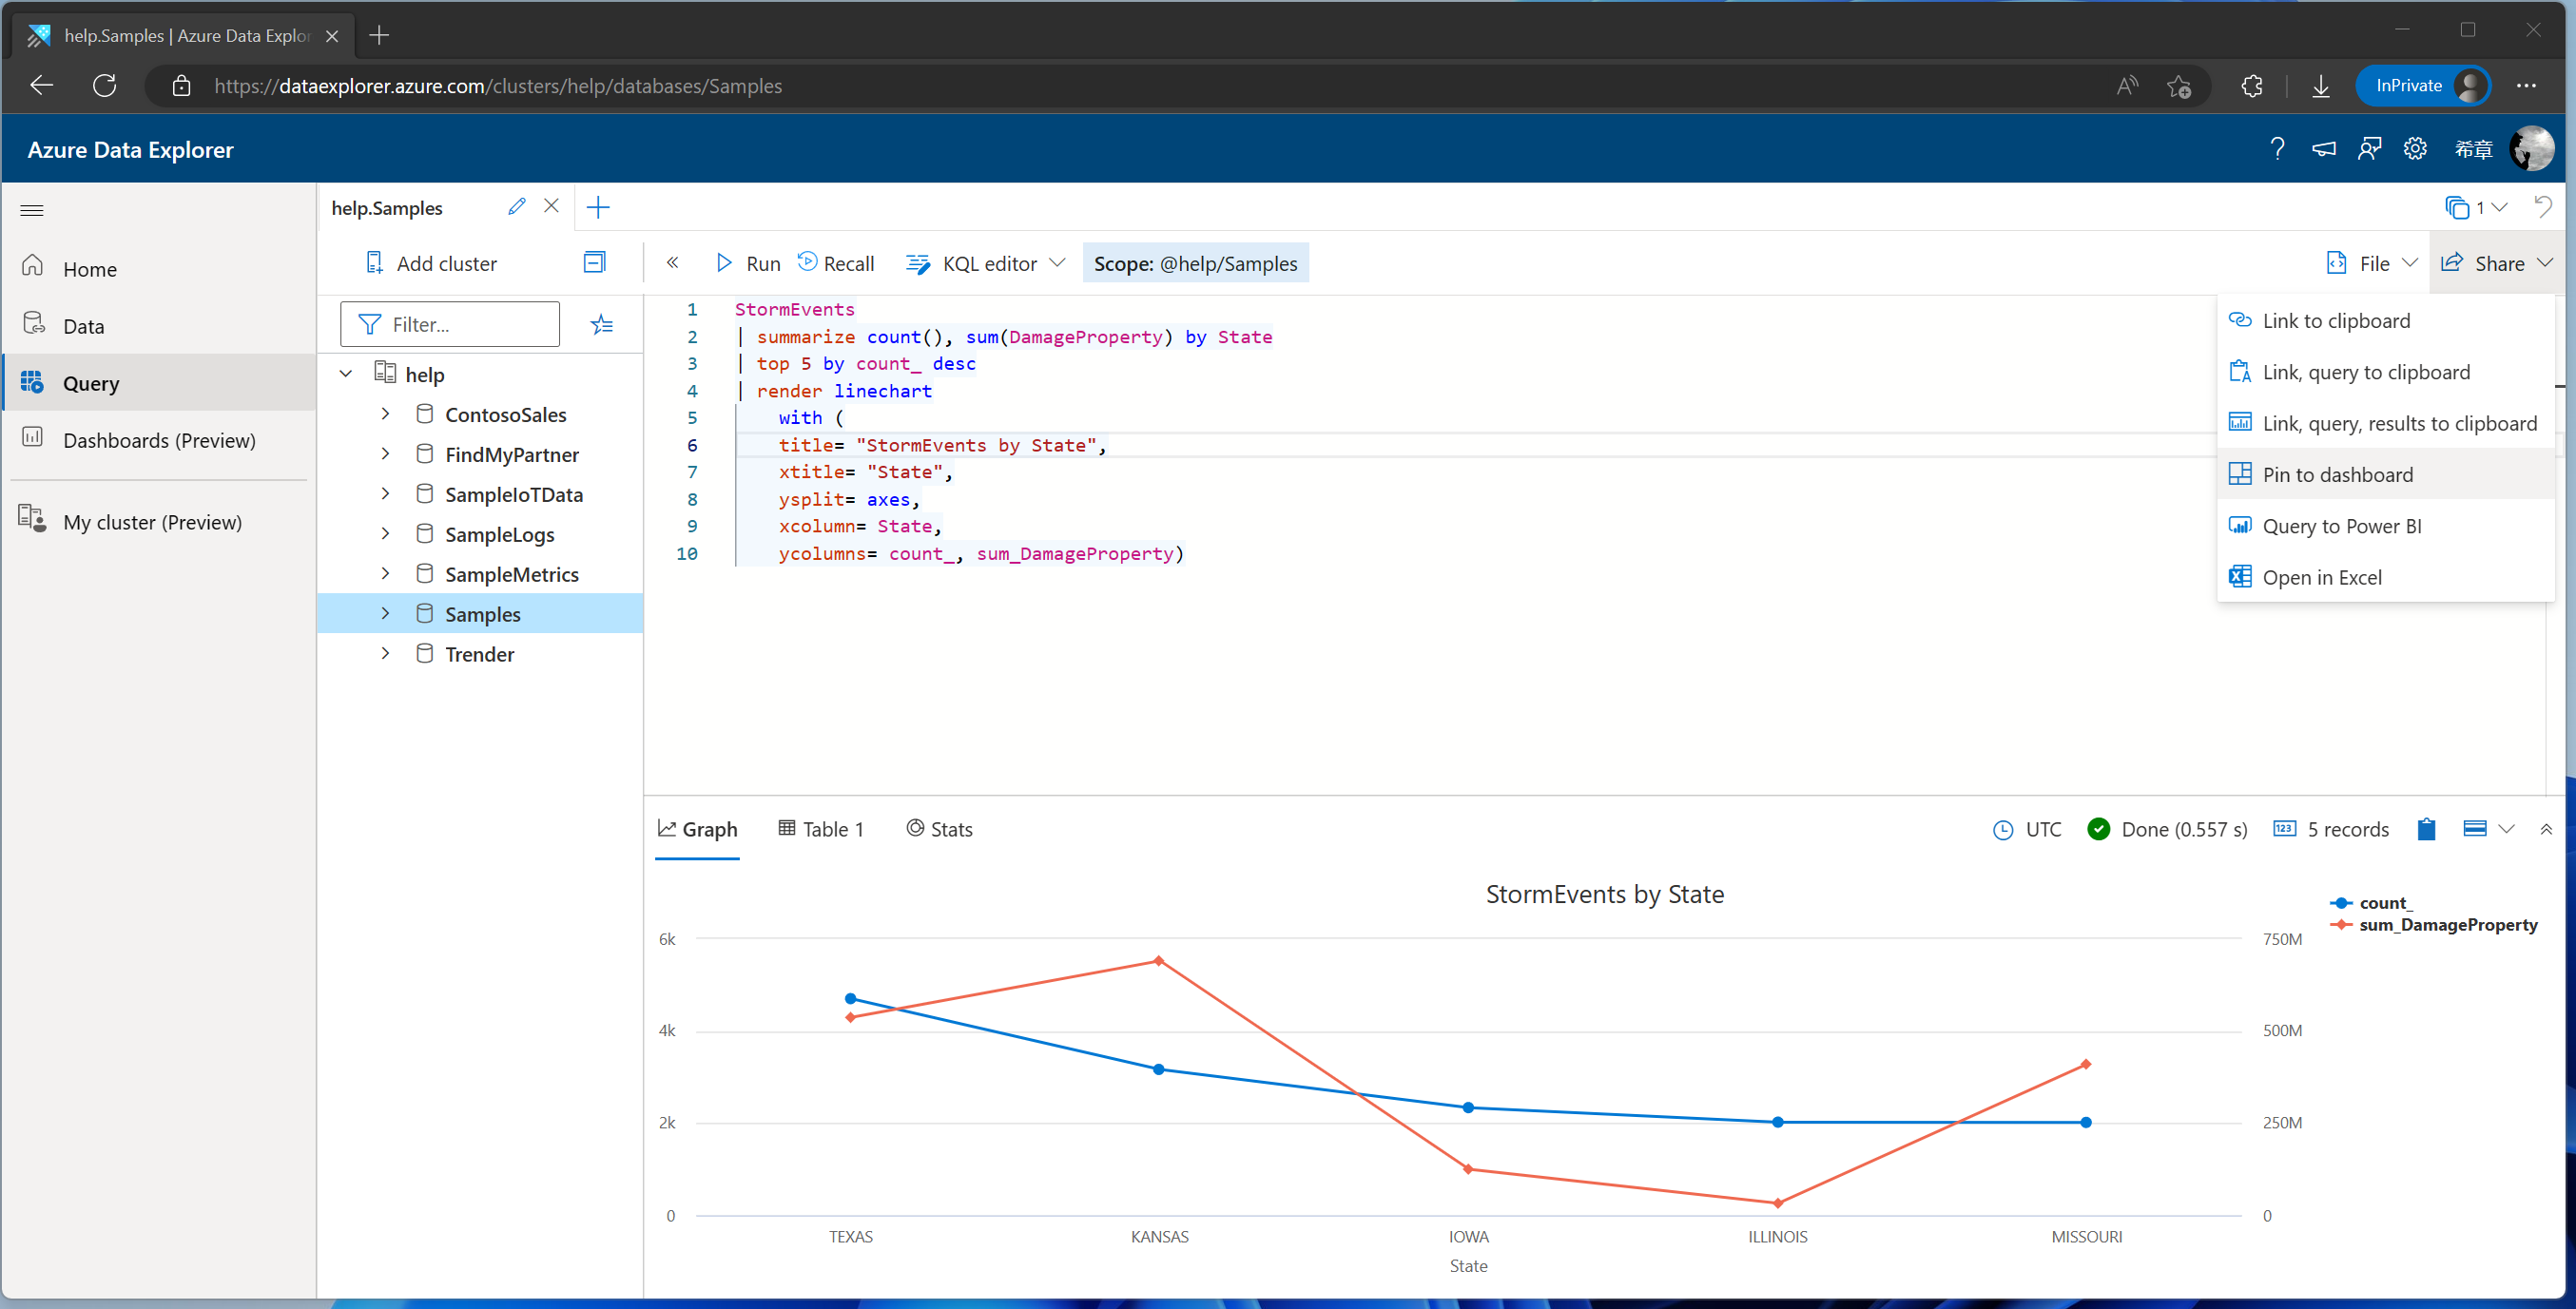
Task: Expand the SampleMetrics database
Action: (385, 573)
